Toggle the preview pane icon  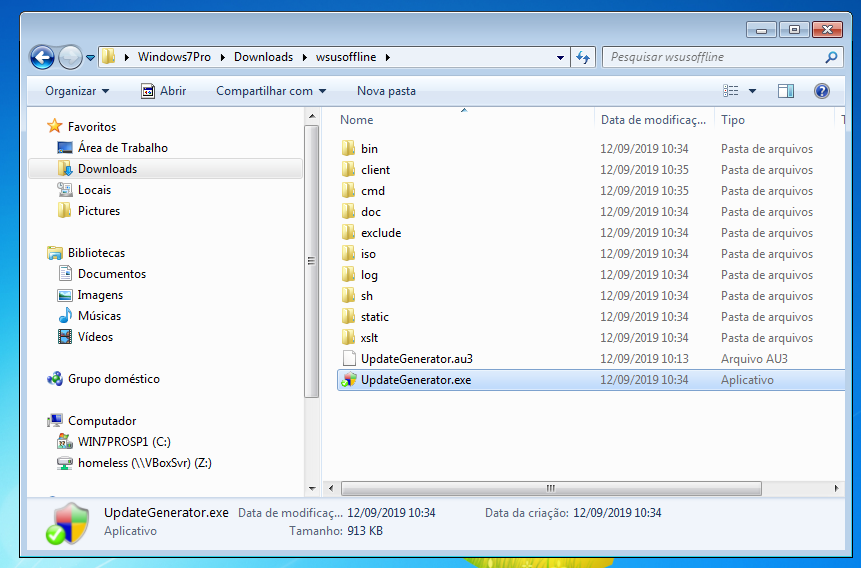coord(786,91)
